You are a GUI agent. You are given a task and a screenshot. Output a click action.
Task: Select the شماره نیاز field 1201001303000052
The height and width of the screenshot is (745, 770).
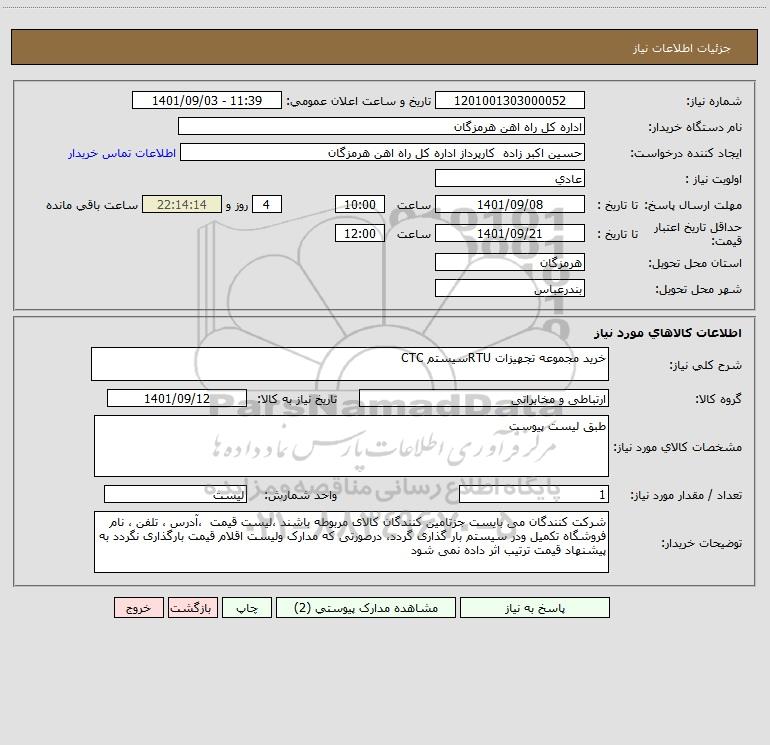pos(510,100)
